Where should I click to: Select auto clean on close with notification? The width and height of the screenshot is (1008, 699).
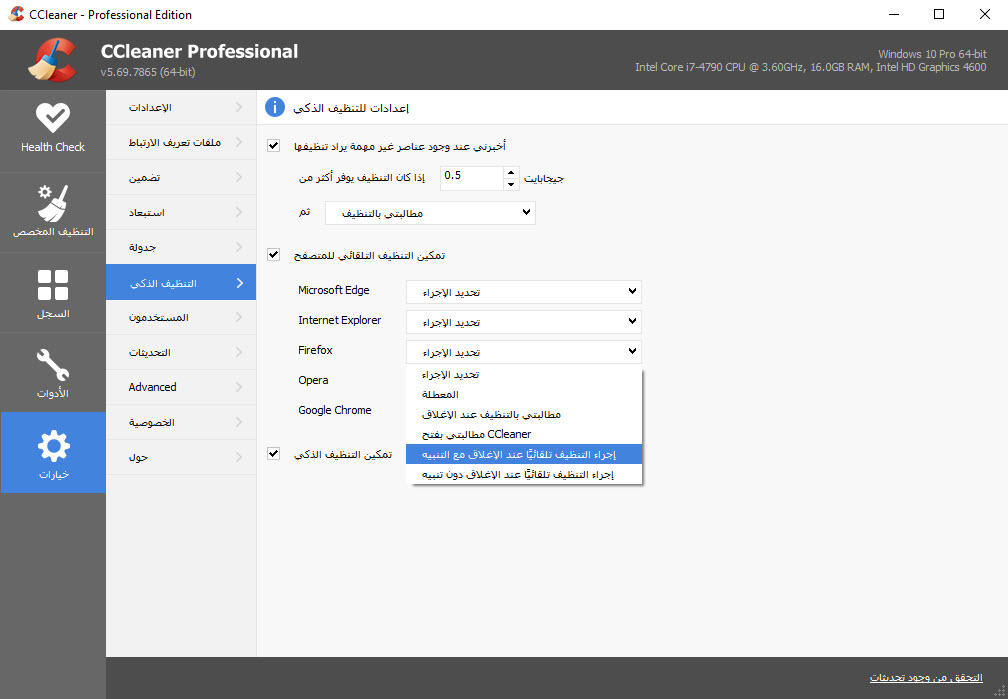click(524, 454)
